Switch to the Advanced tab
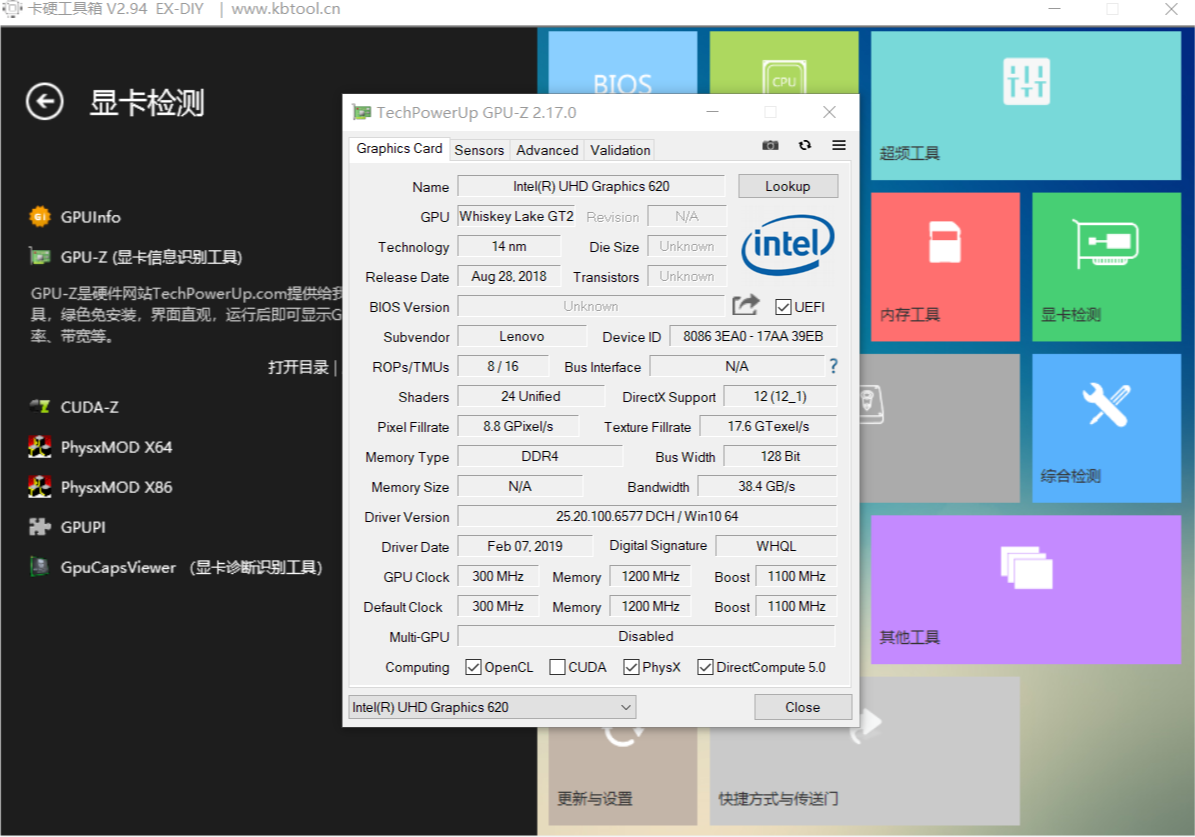 [547, 150]
